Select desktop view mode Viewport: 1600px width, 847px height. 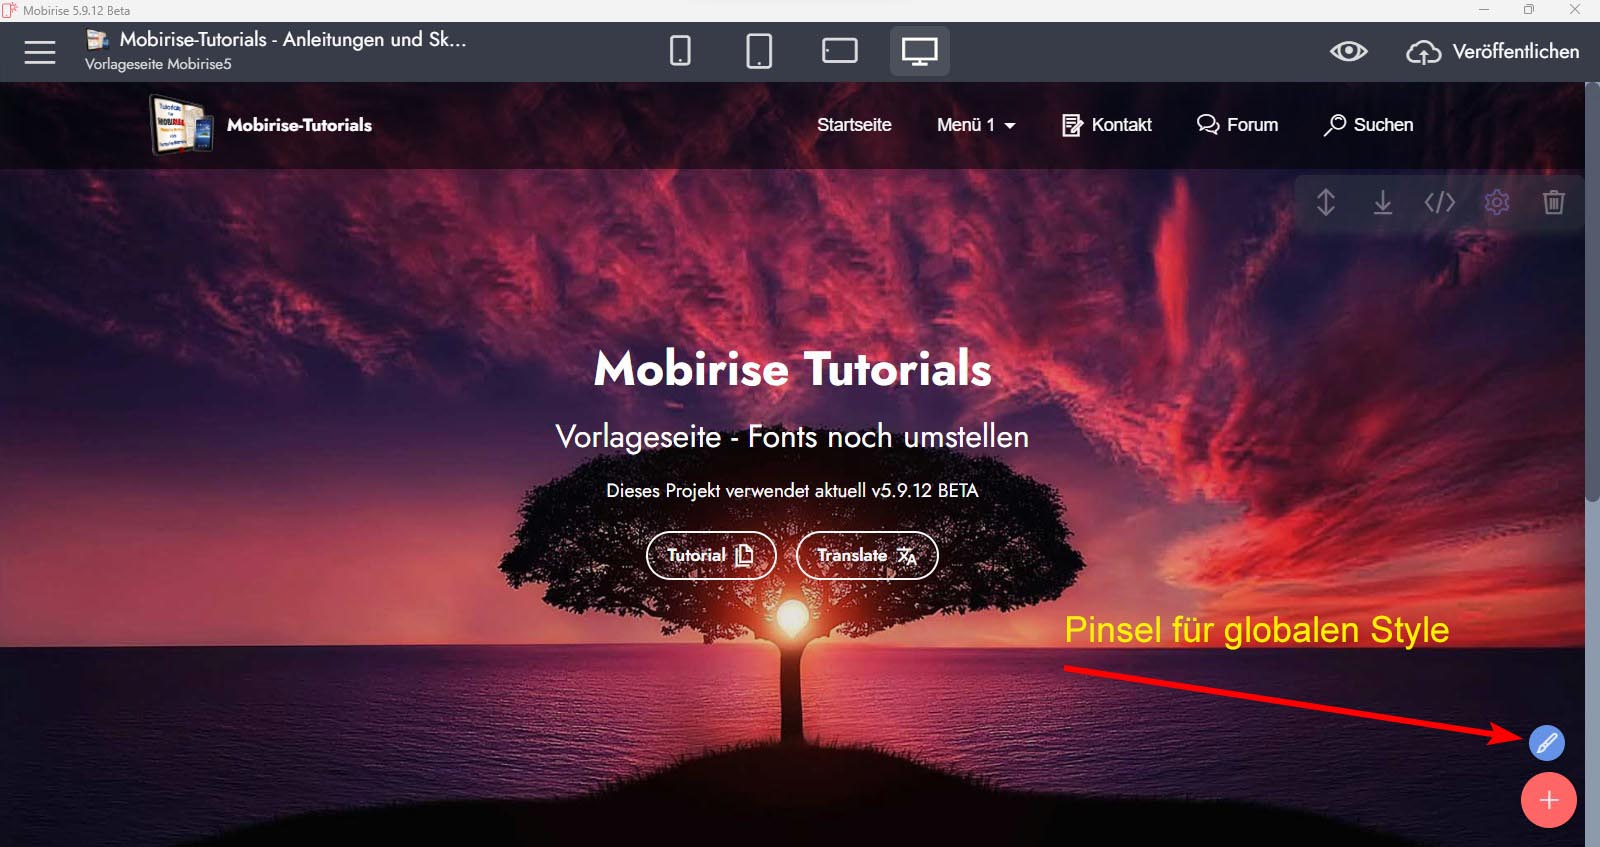919,51
